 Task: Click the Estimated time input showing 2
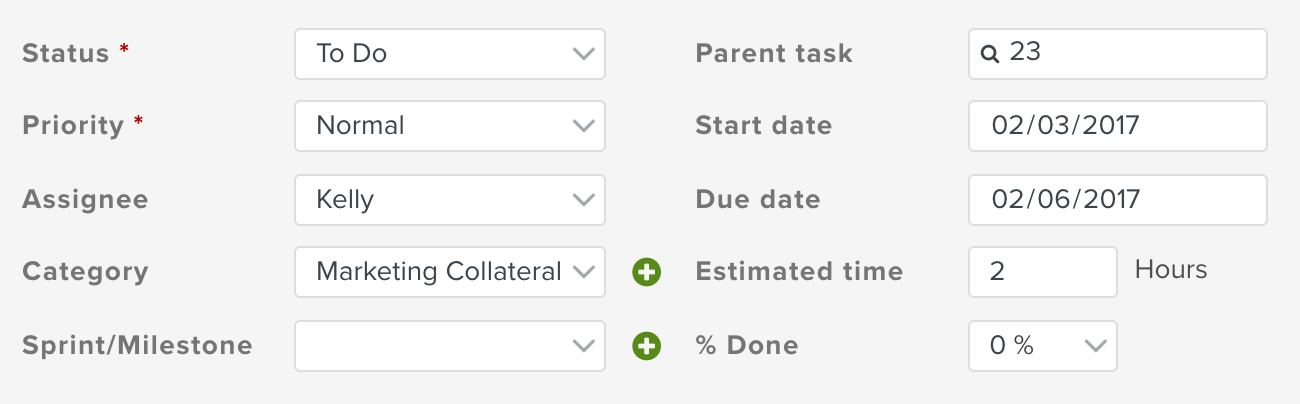pyautogui.click(x=1042, y=272)
